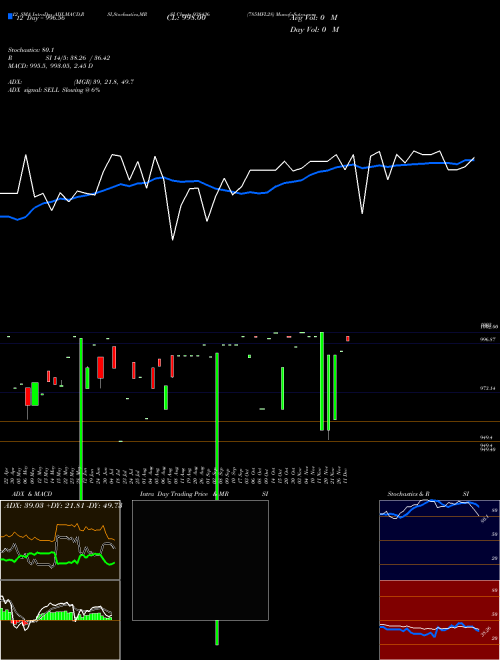Click the 'Stochastics & RSI' panel title
Image resolution: width=500 pixels, height=660 pixels.
point(428,494)
